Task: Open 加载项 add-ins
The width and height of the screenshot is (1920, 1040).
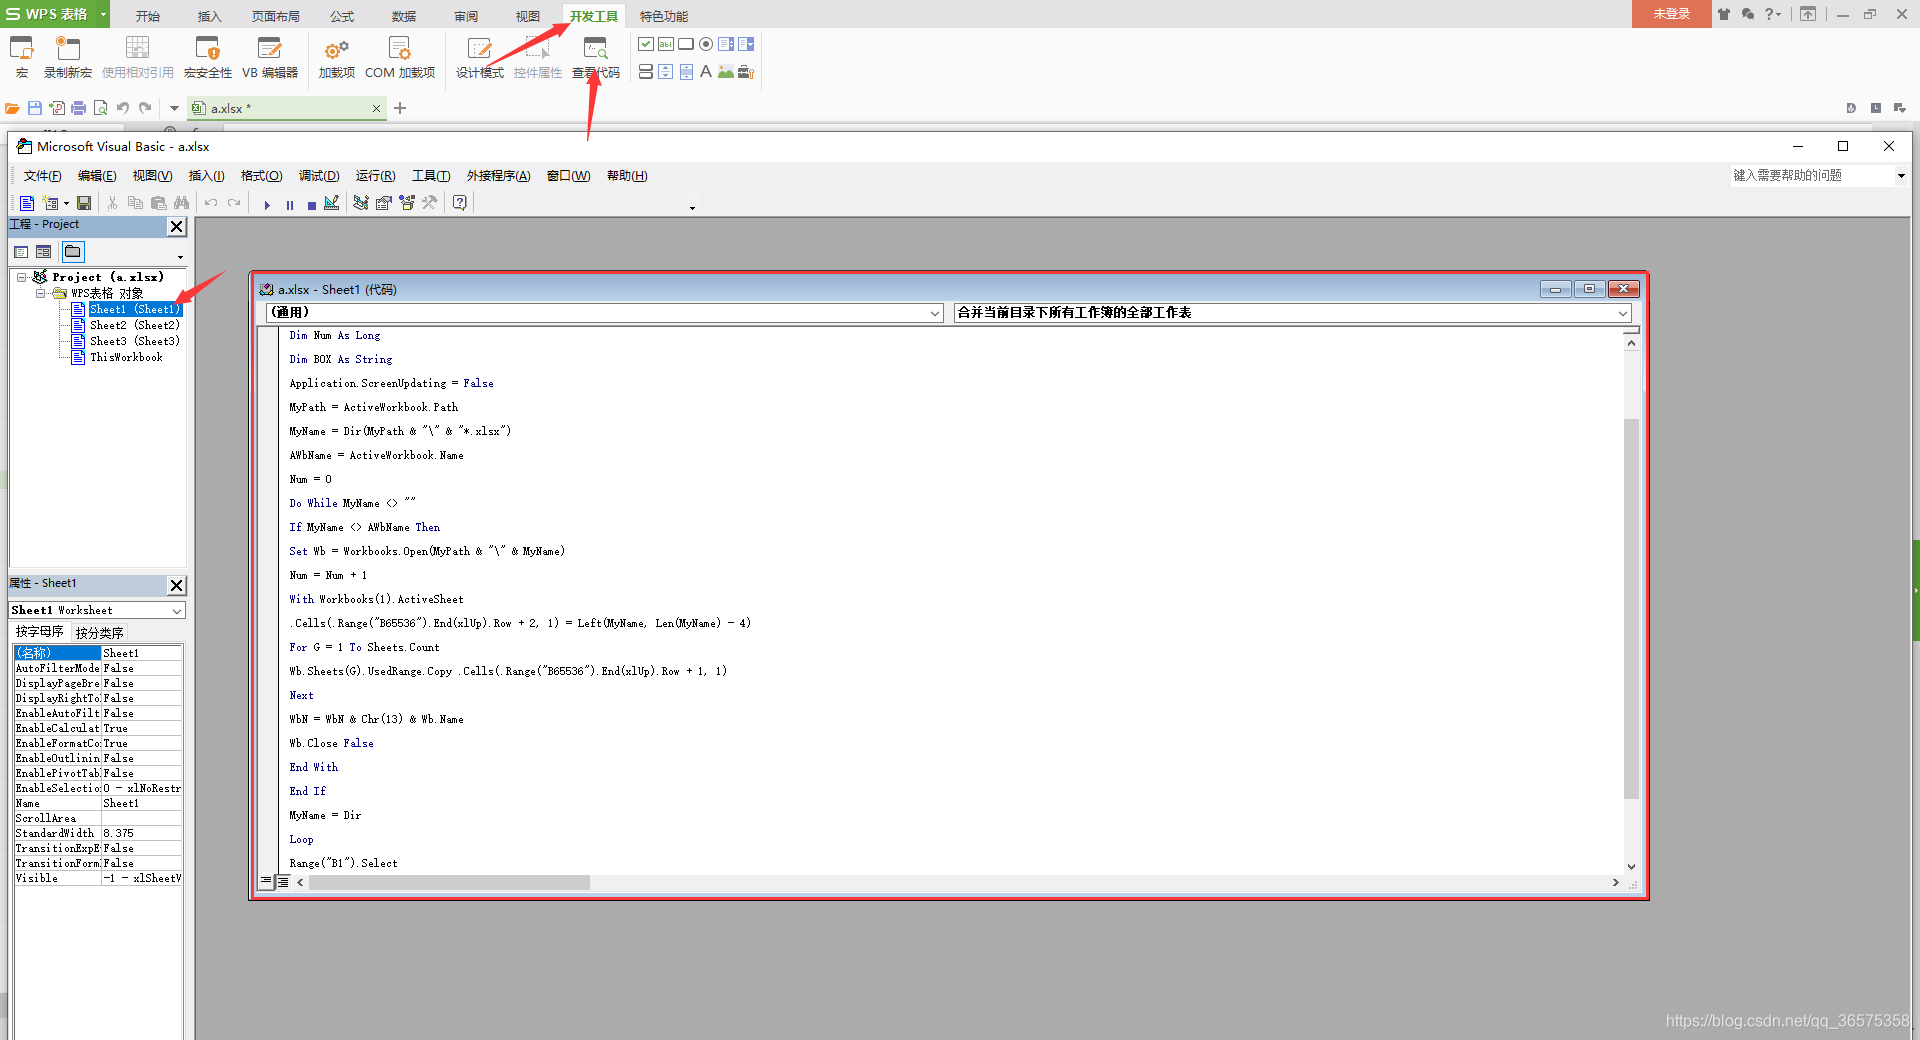Action: [336, 57]
